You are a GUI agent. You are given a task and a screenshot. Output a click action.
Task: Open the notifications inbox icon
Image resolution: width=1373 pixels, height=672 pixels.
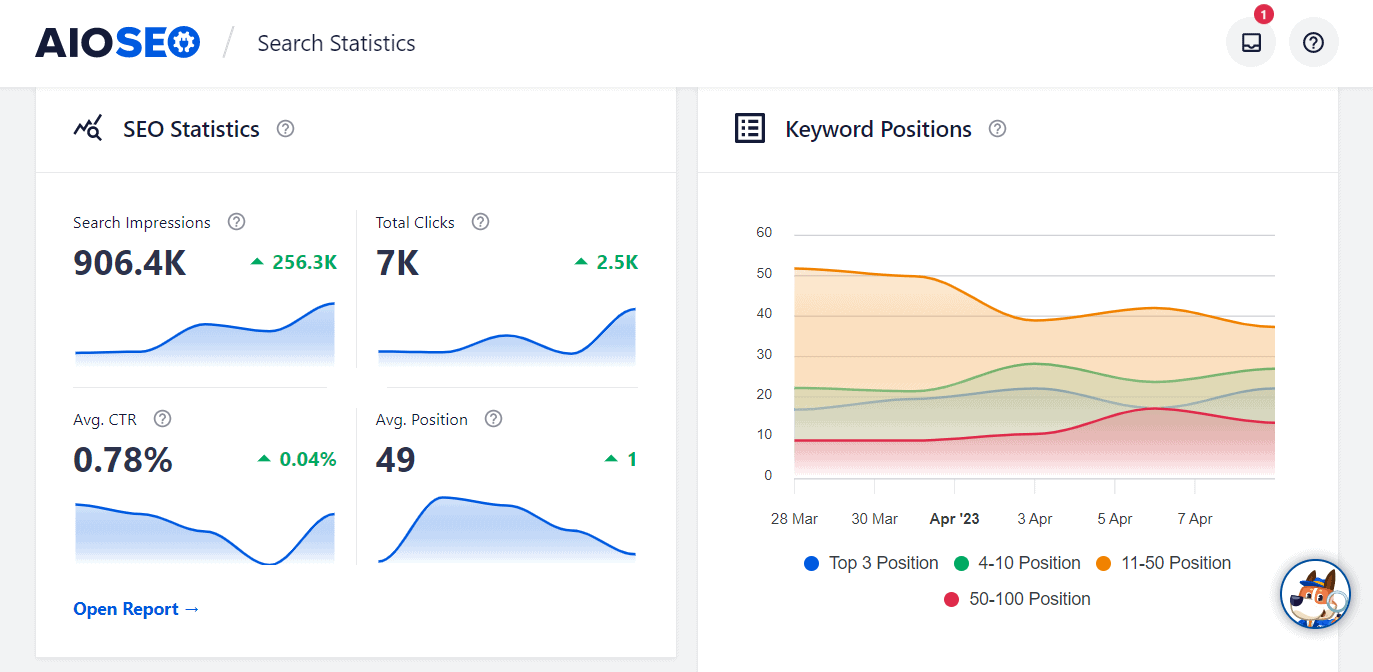click(1251, 43)
